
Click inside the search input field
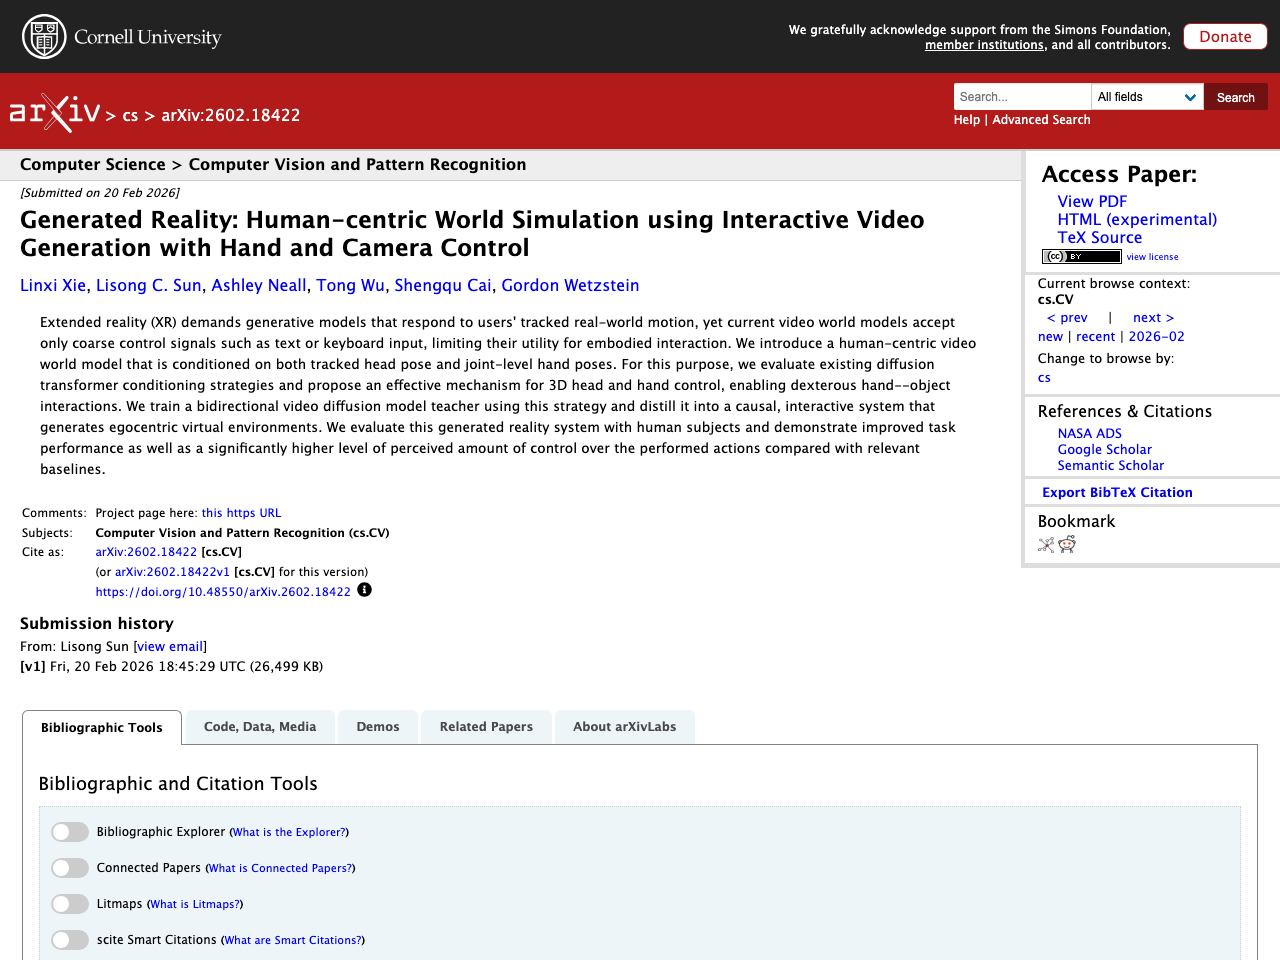tap(1020, 96)
